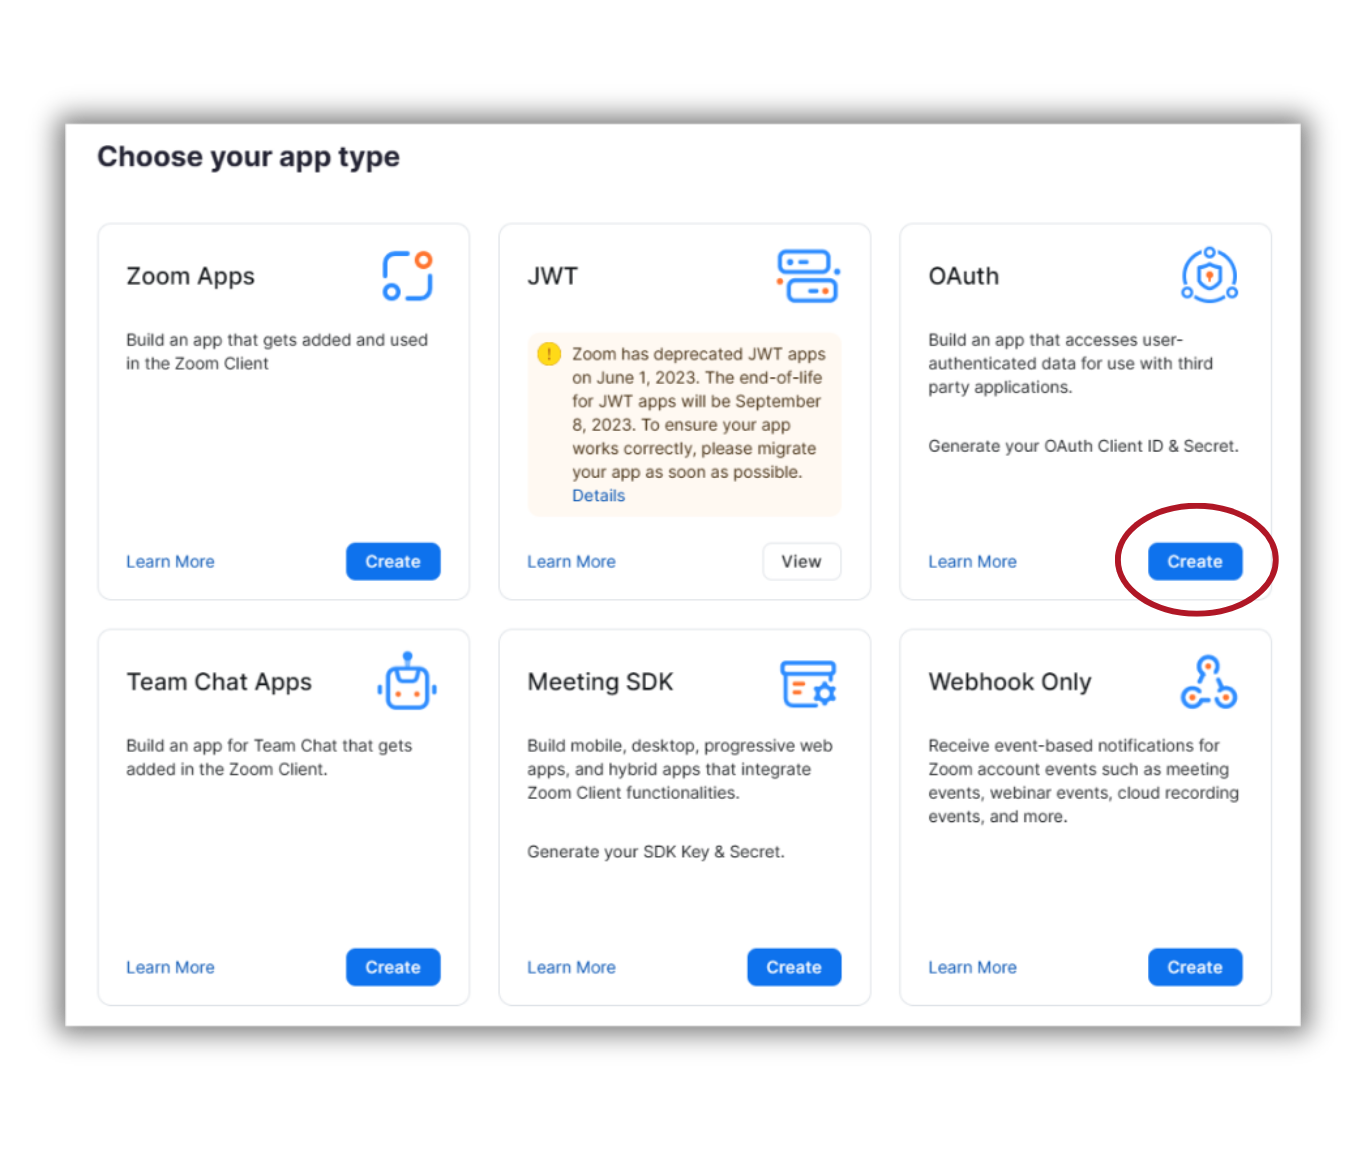The image size is (1366, 1150).
Task: Click the OAuth shield icon
Action: (1210, 275)
